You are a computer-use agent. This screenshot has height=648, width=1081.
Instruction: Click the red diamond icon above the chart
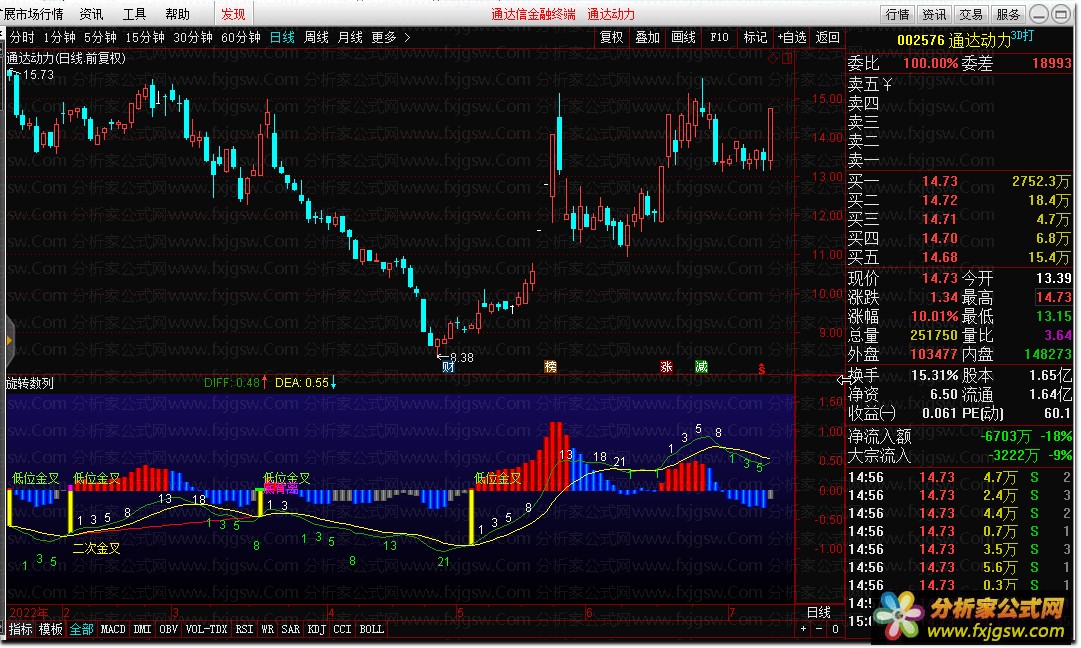(773, 59)
